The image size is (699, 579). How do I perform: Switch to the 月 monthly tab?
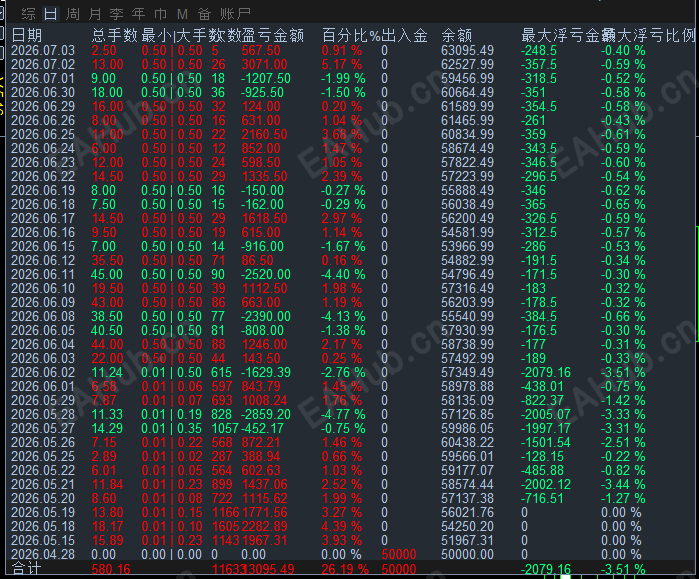95,14
